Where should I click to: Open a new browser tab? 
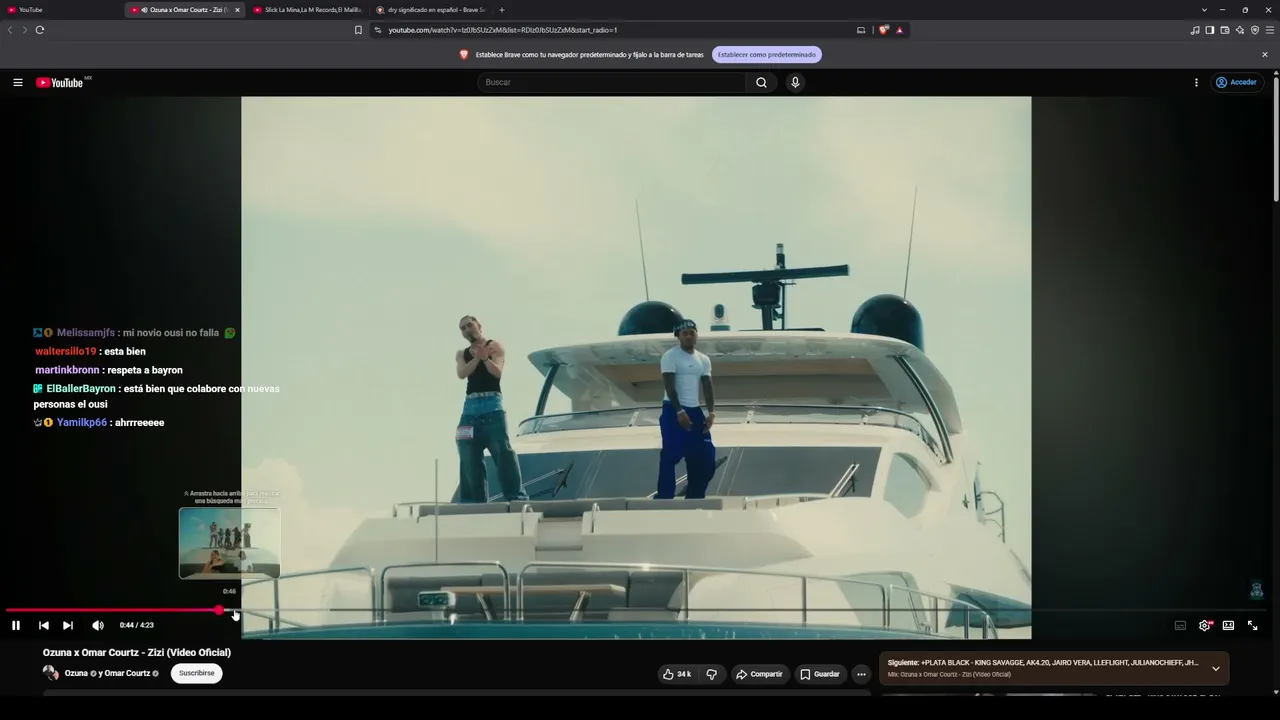502,10
